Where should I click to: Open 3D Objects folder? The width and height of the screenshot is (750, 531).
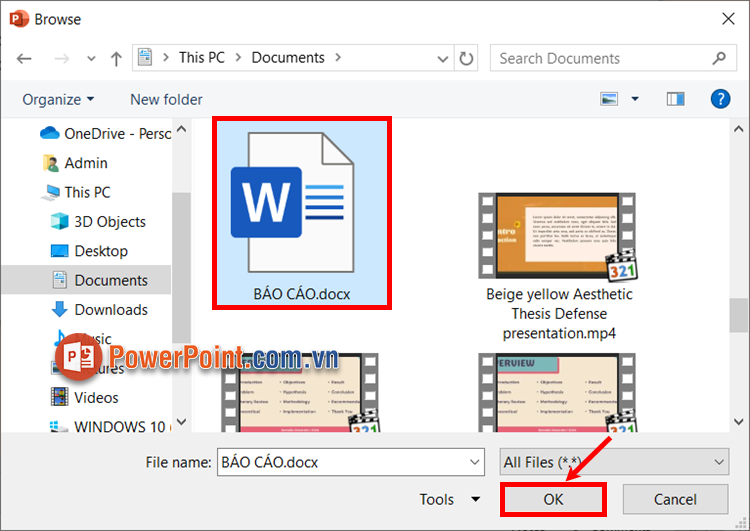click(98, 221)
